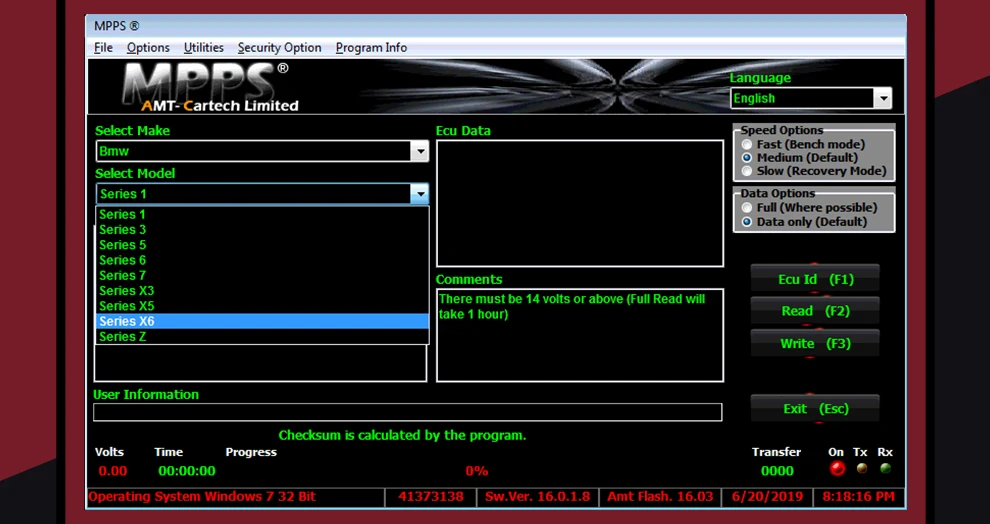Click the Transfer 0000 counter
Screen dimensions: 990x524
coord(777,471)
